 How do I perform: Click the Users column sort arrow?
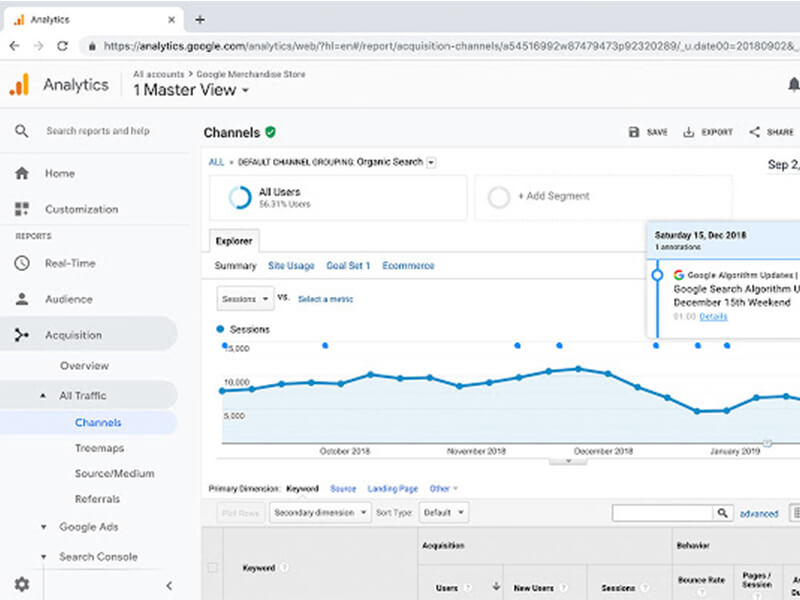click(x=496, y=587)
